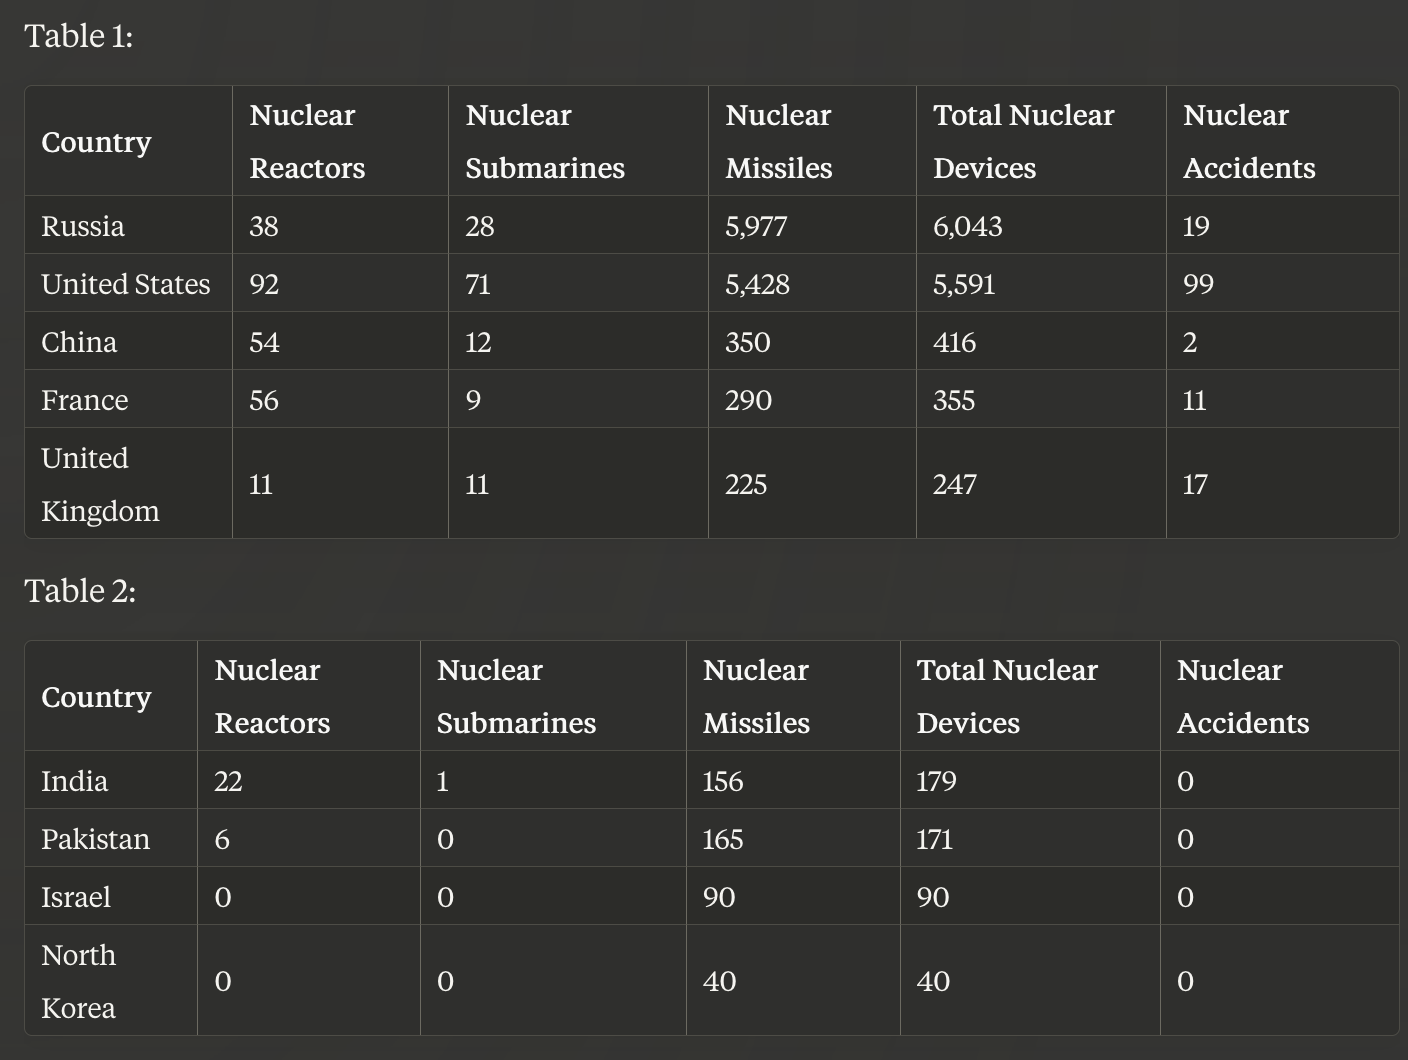1408x1060 pixels.
Task: Click India's submarines value 1
Action: 442,781
